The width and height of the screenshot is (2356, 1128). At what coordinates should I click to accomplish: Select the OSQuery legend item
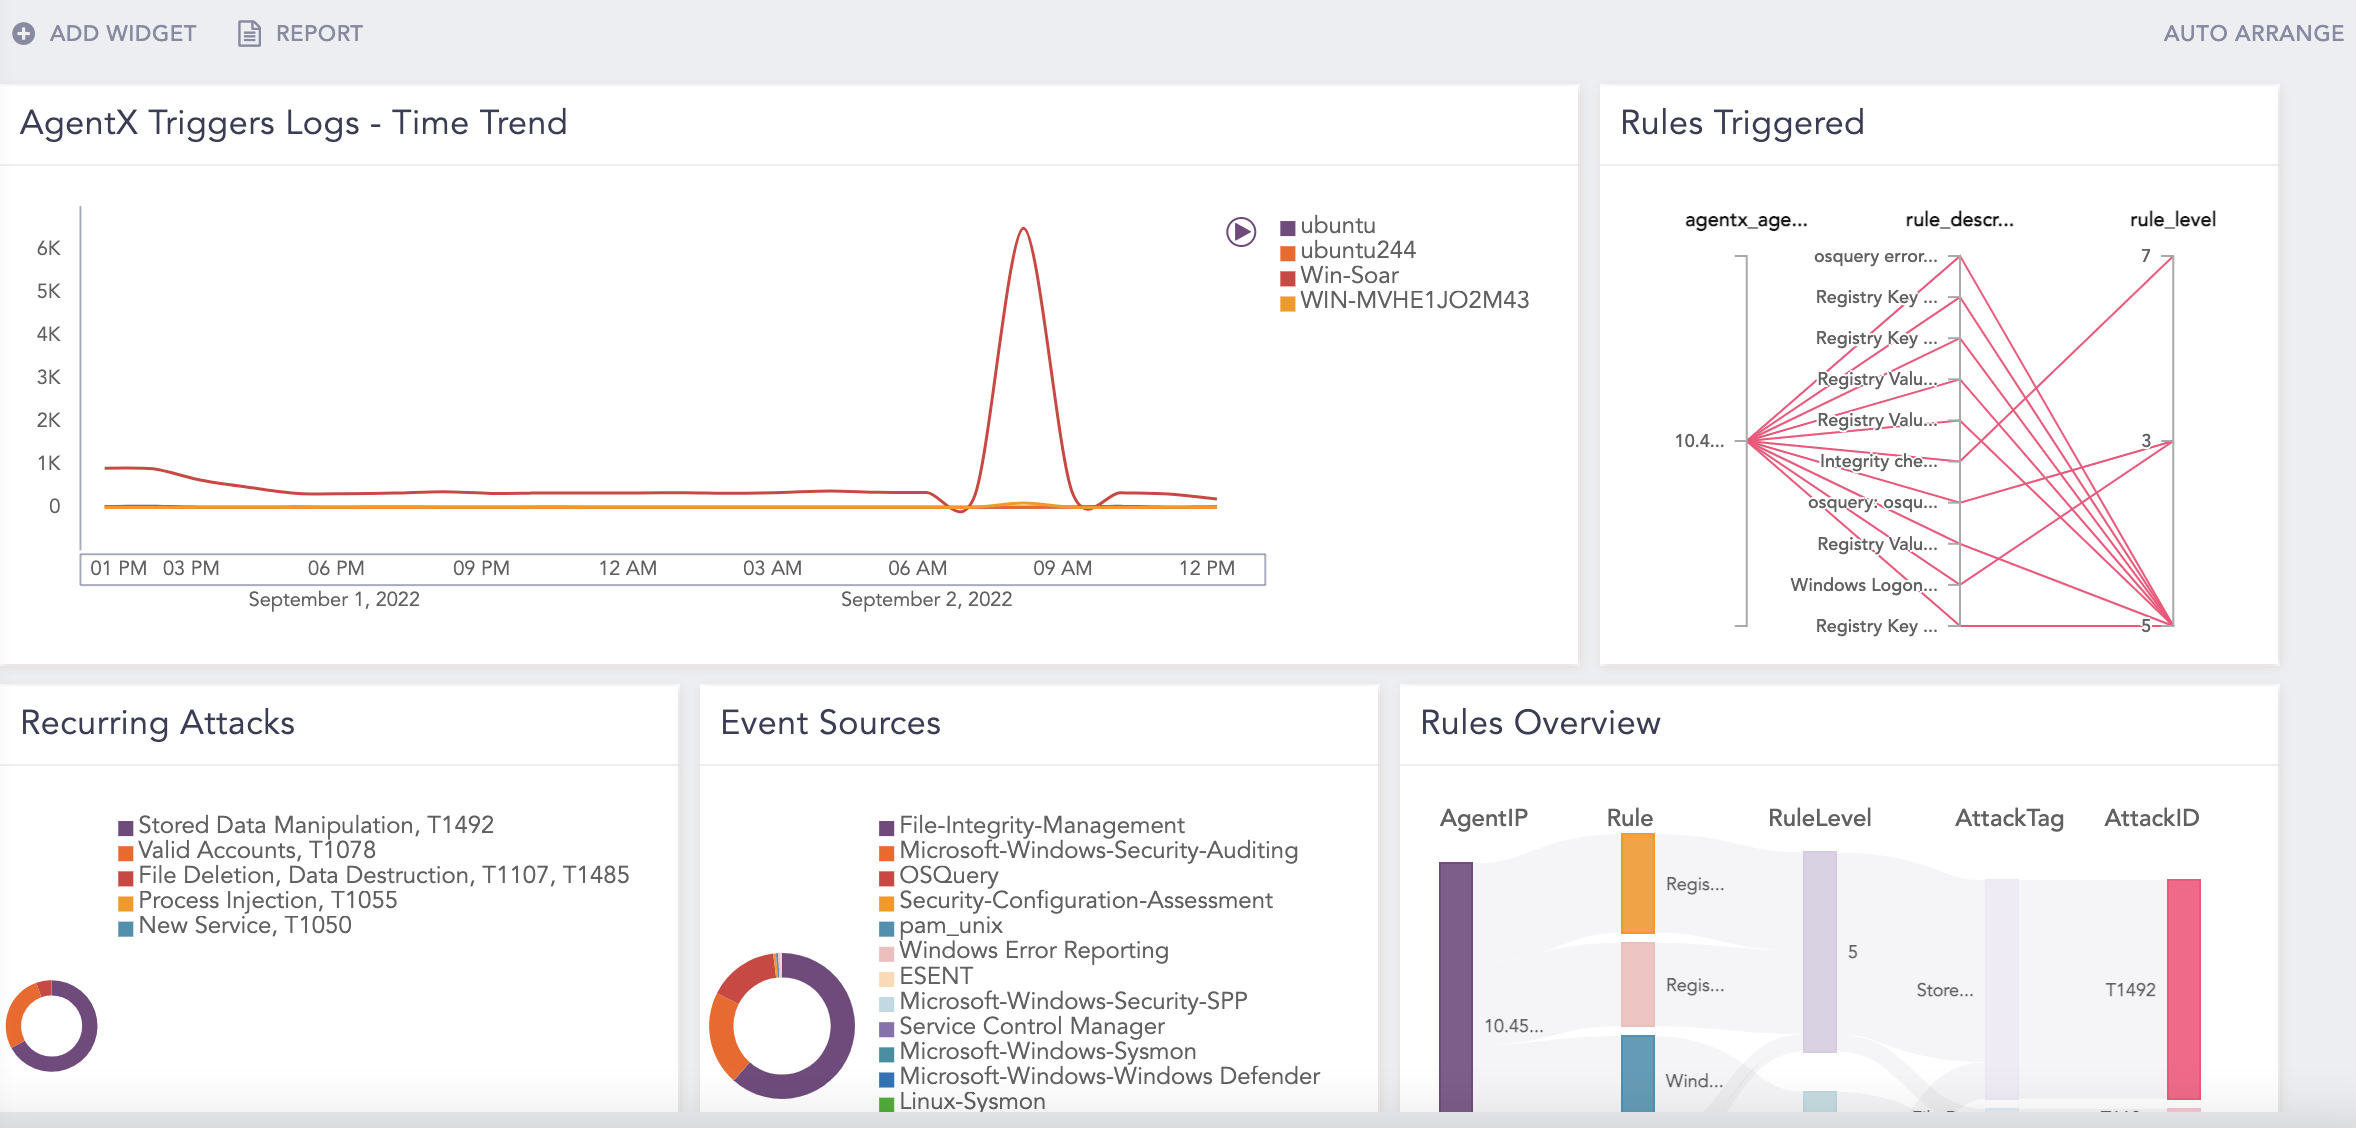click(x=948, y=876)
